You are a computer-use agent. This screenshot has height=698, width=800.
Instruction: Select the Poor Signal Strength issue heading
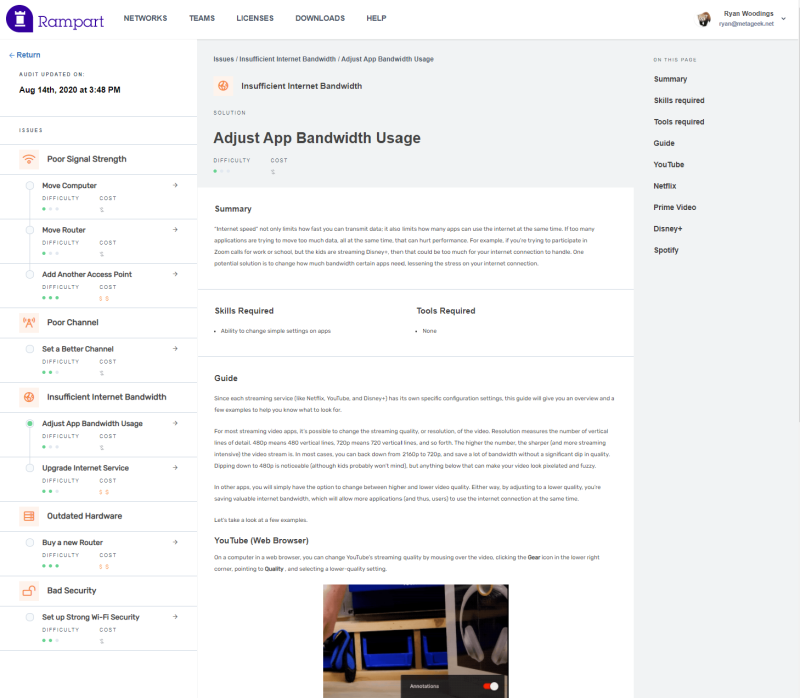[87, 159]
